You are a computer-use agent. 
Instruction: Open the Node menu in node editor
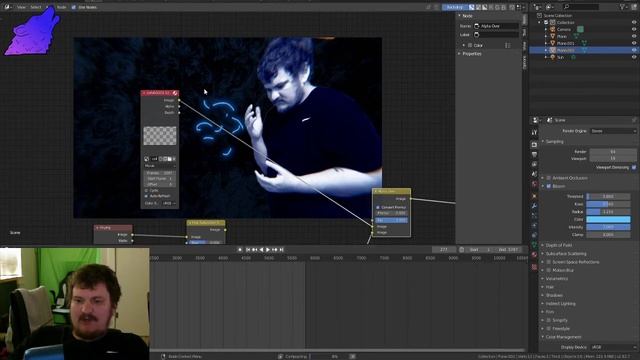coord(61,7)
